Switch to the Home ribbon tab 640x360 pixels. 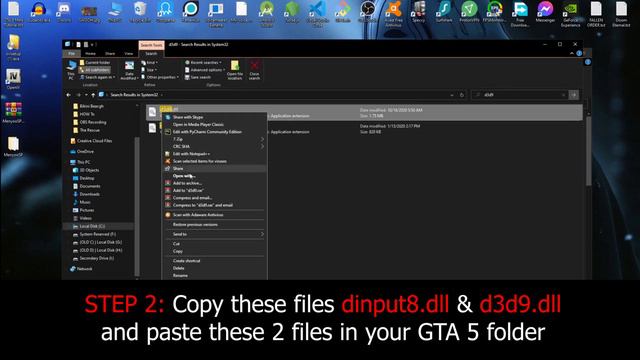click(90, 53)
